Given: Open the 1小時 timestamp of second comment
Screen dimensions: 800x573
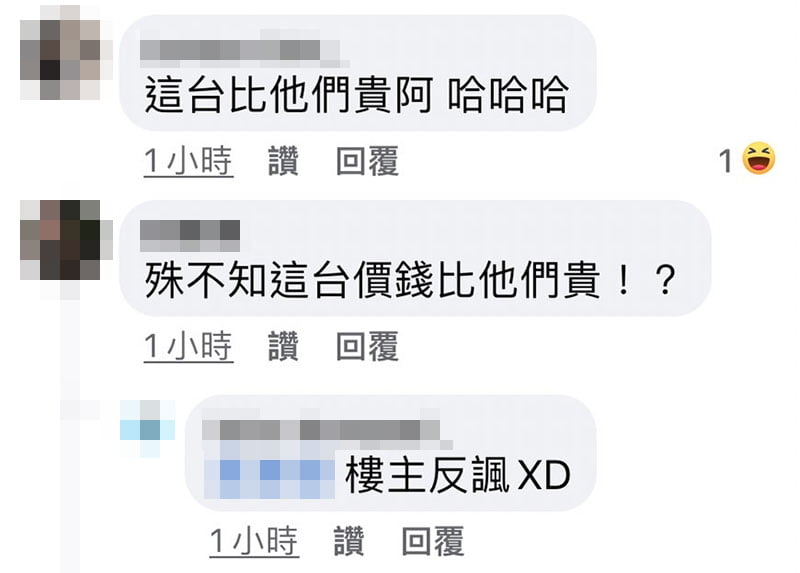Looking at the screenshot, I should (x=188, y=346).
